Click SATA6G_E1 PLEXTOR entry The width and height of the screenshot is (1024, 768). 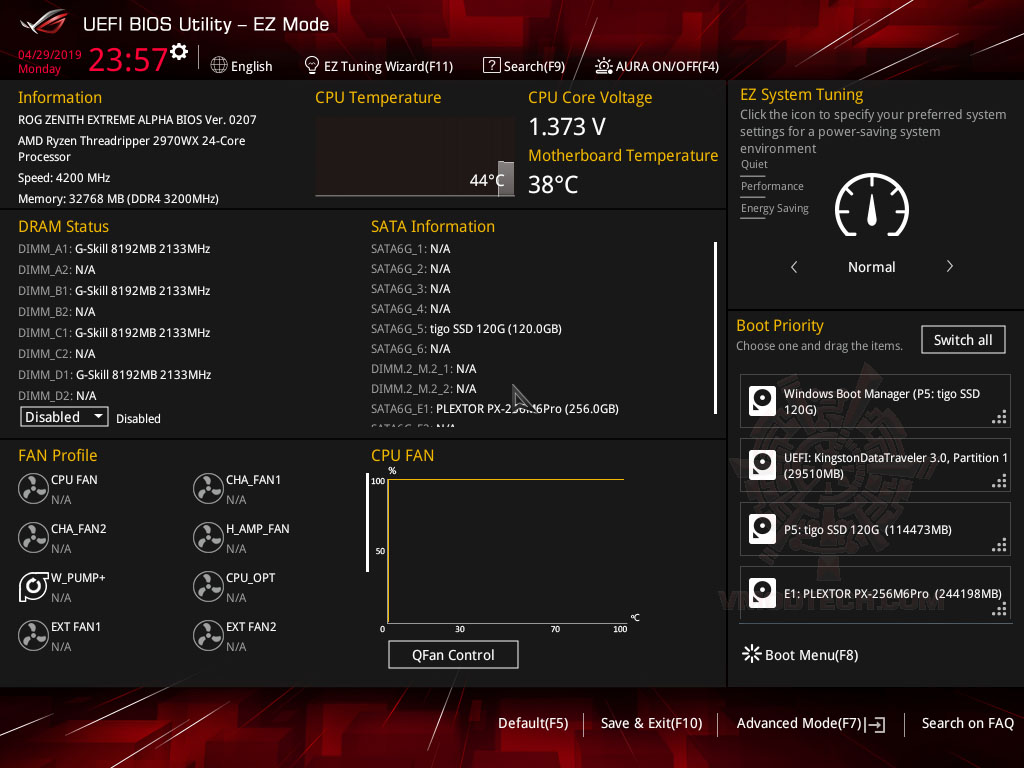click(495, 409)
